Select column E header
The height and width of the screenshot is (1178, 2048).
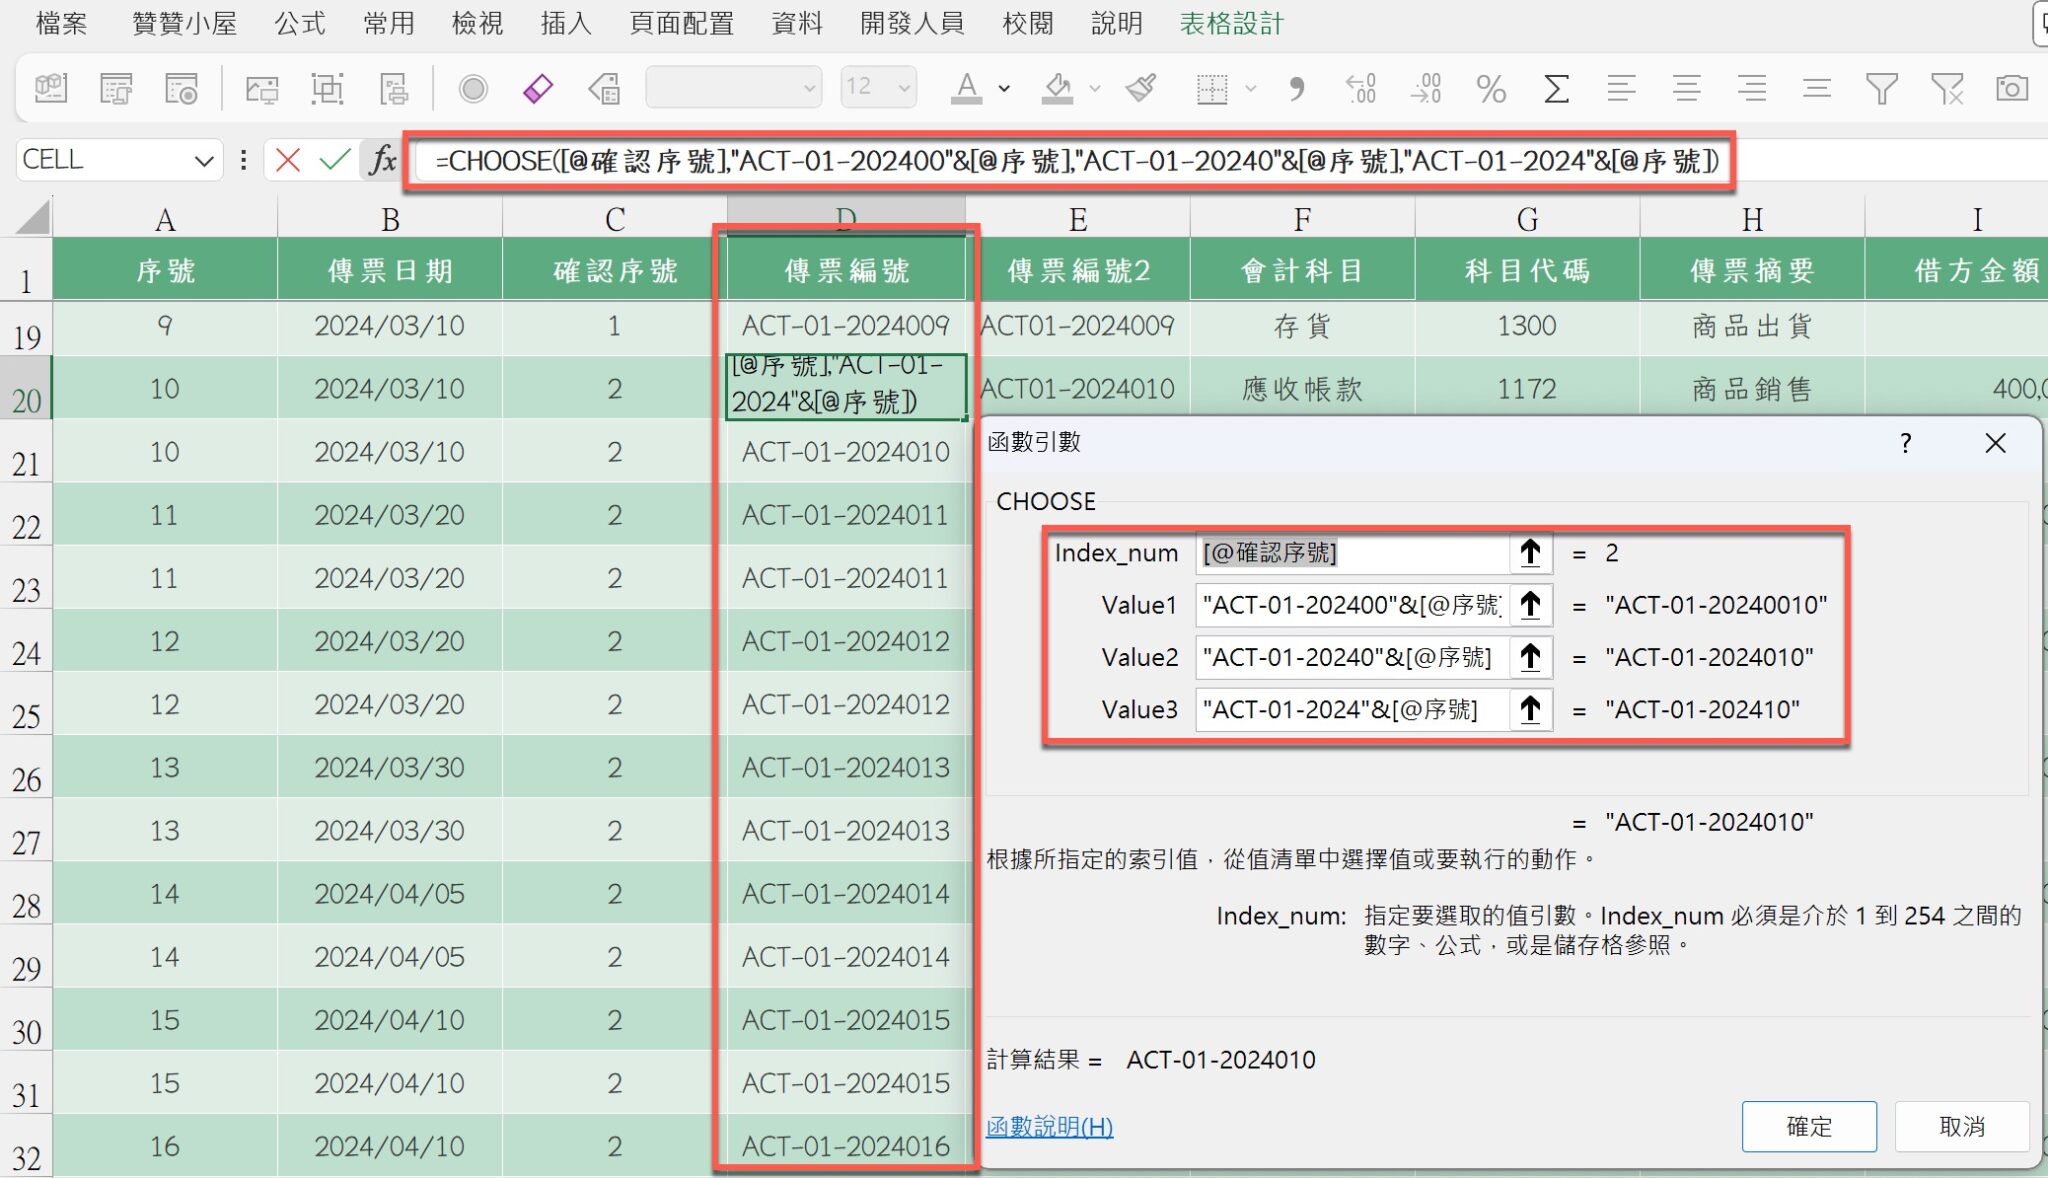click(1077, 218)
